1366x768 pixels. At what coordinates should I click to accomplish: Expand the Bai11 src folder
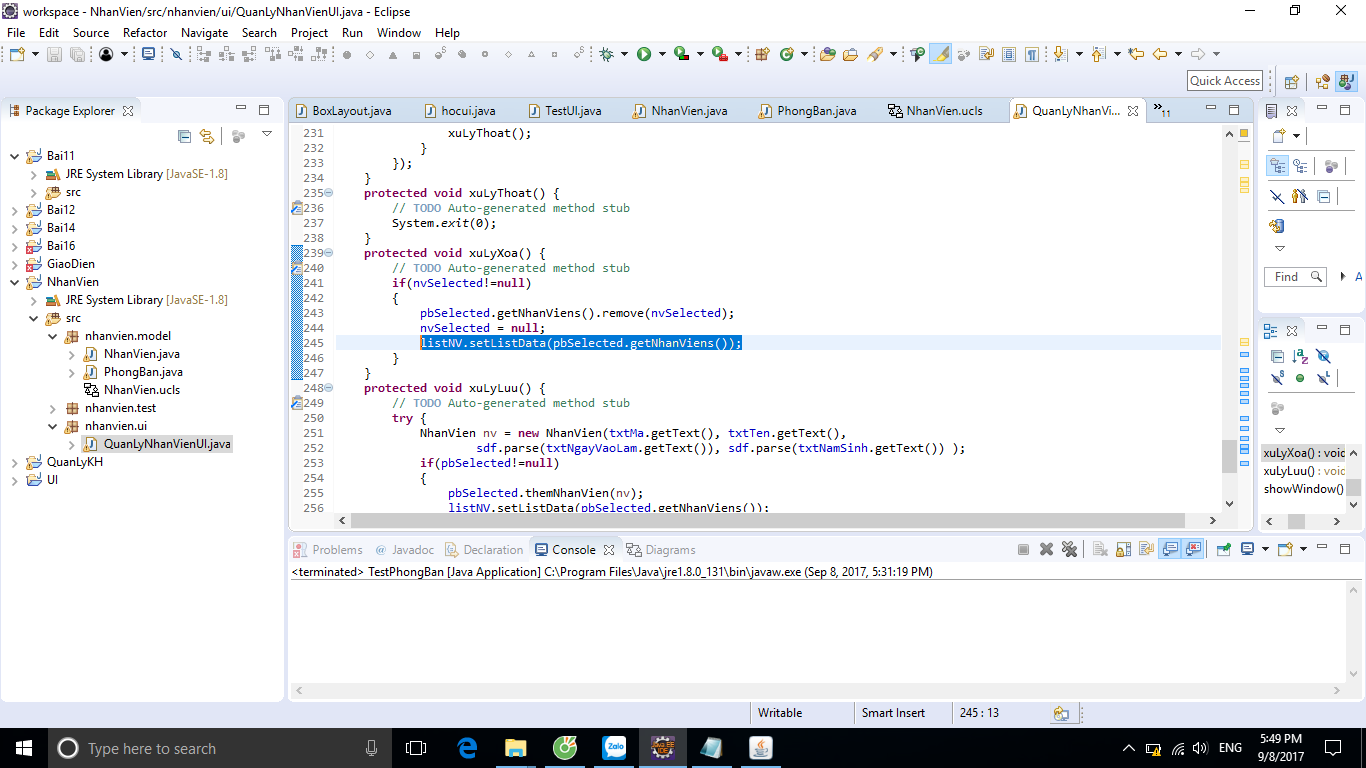(x=34, y=192)
